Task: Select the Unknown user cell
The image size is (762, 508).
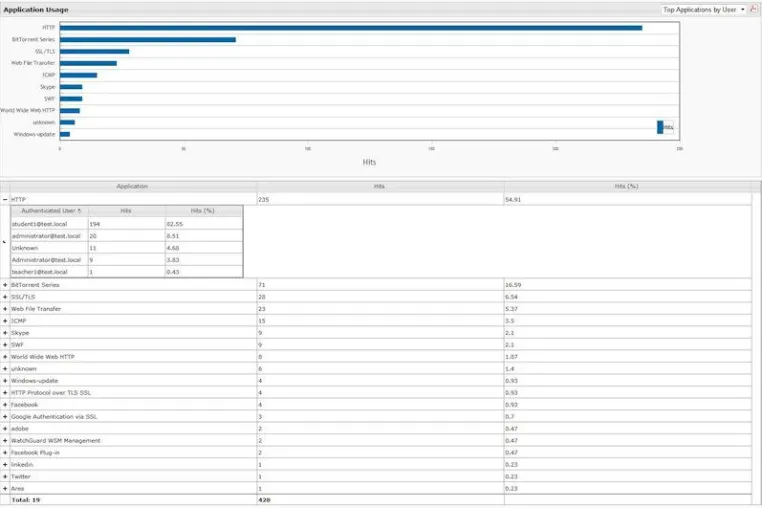Action: [49, 248]
